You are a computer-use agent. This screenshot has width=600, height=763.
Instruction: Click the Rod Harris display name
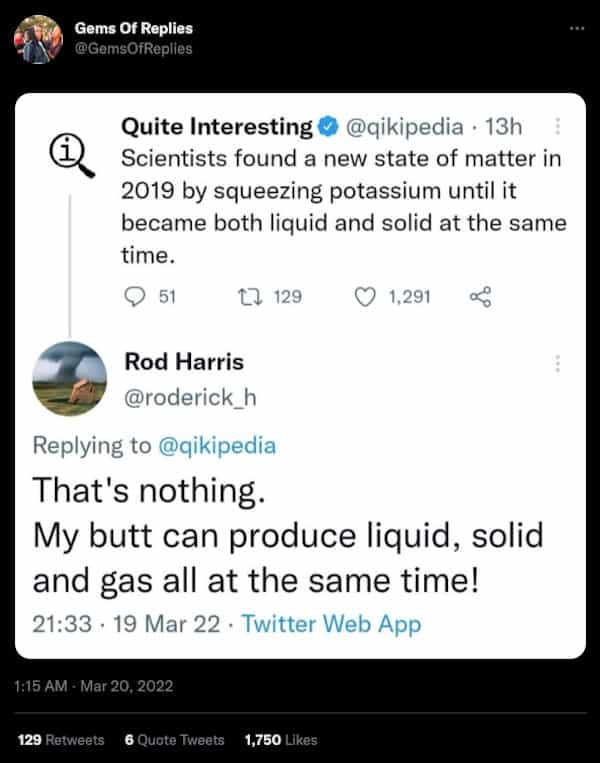(183, 361)
